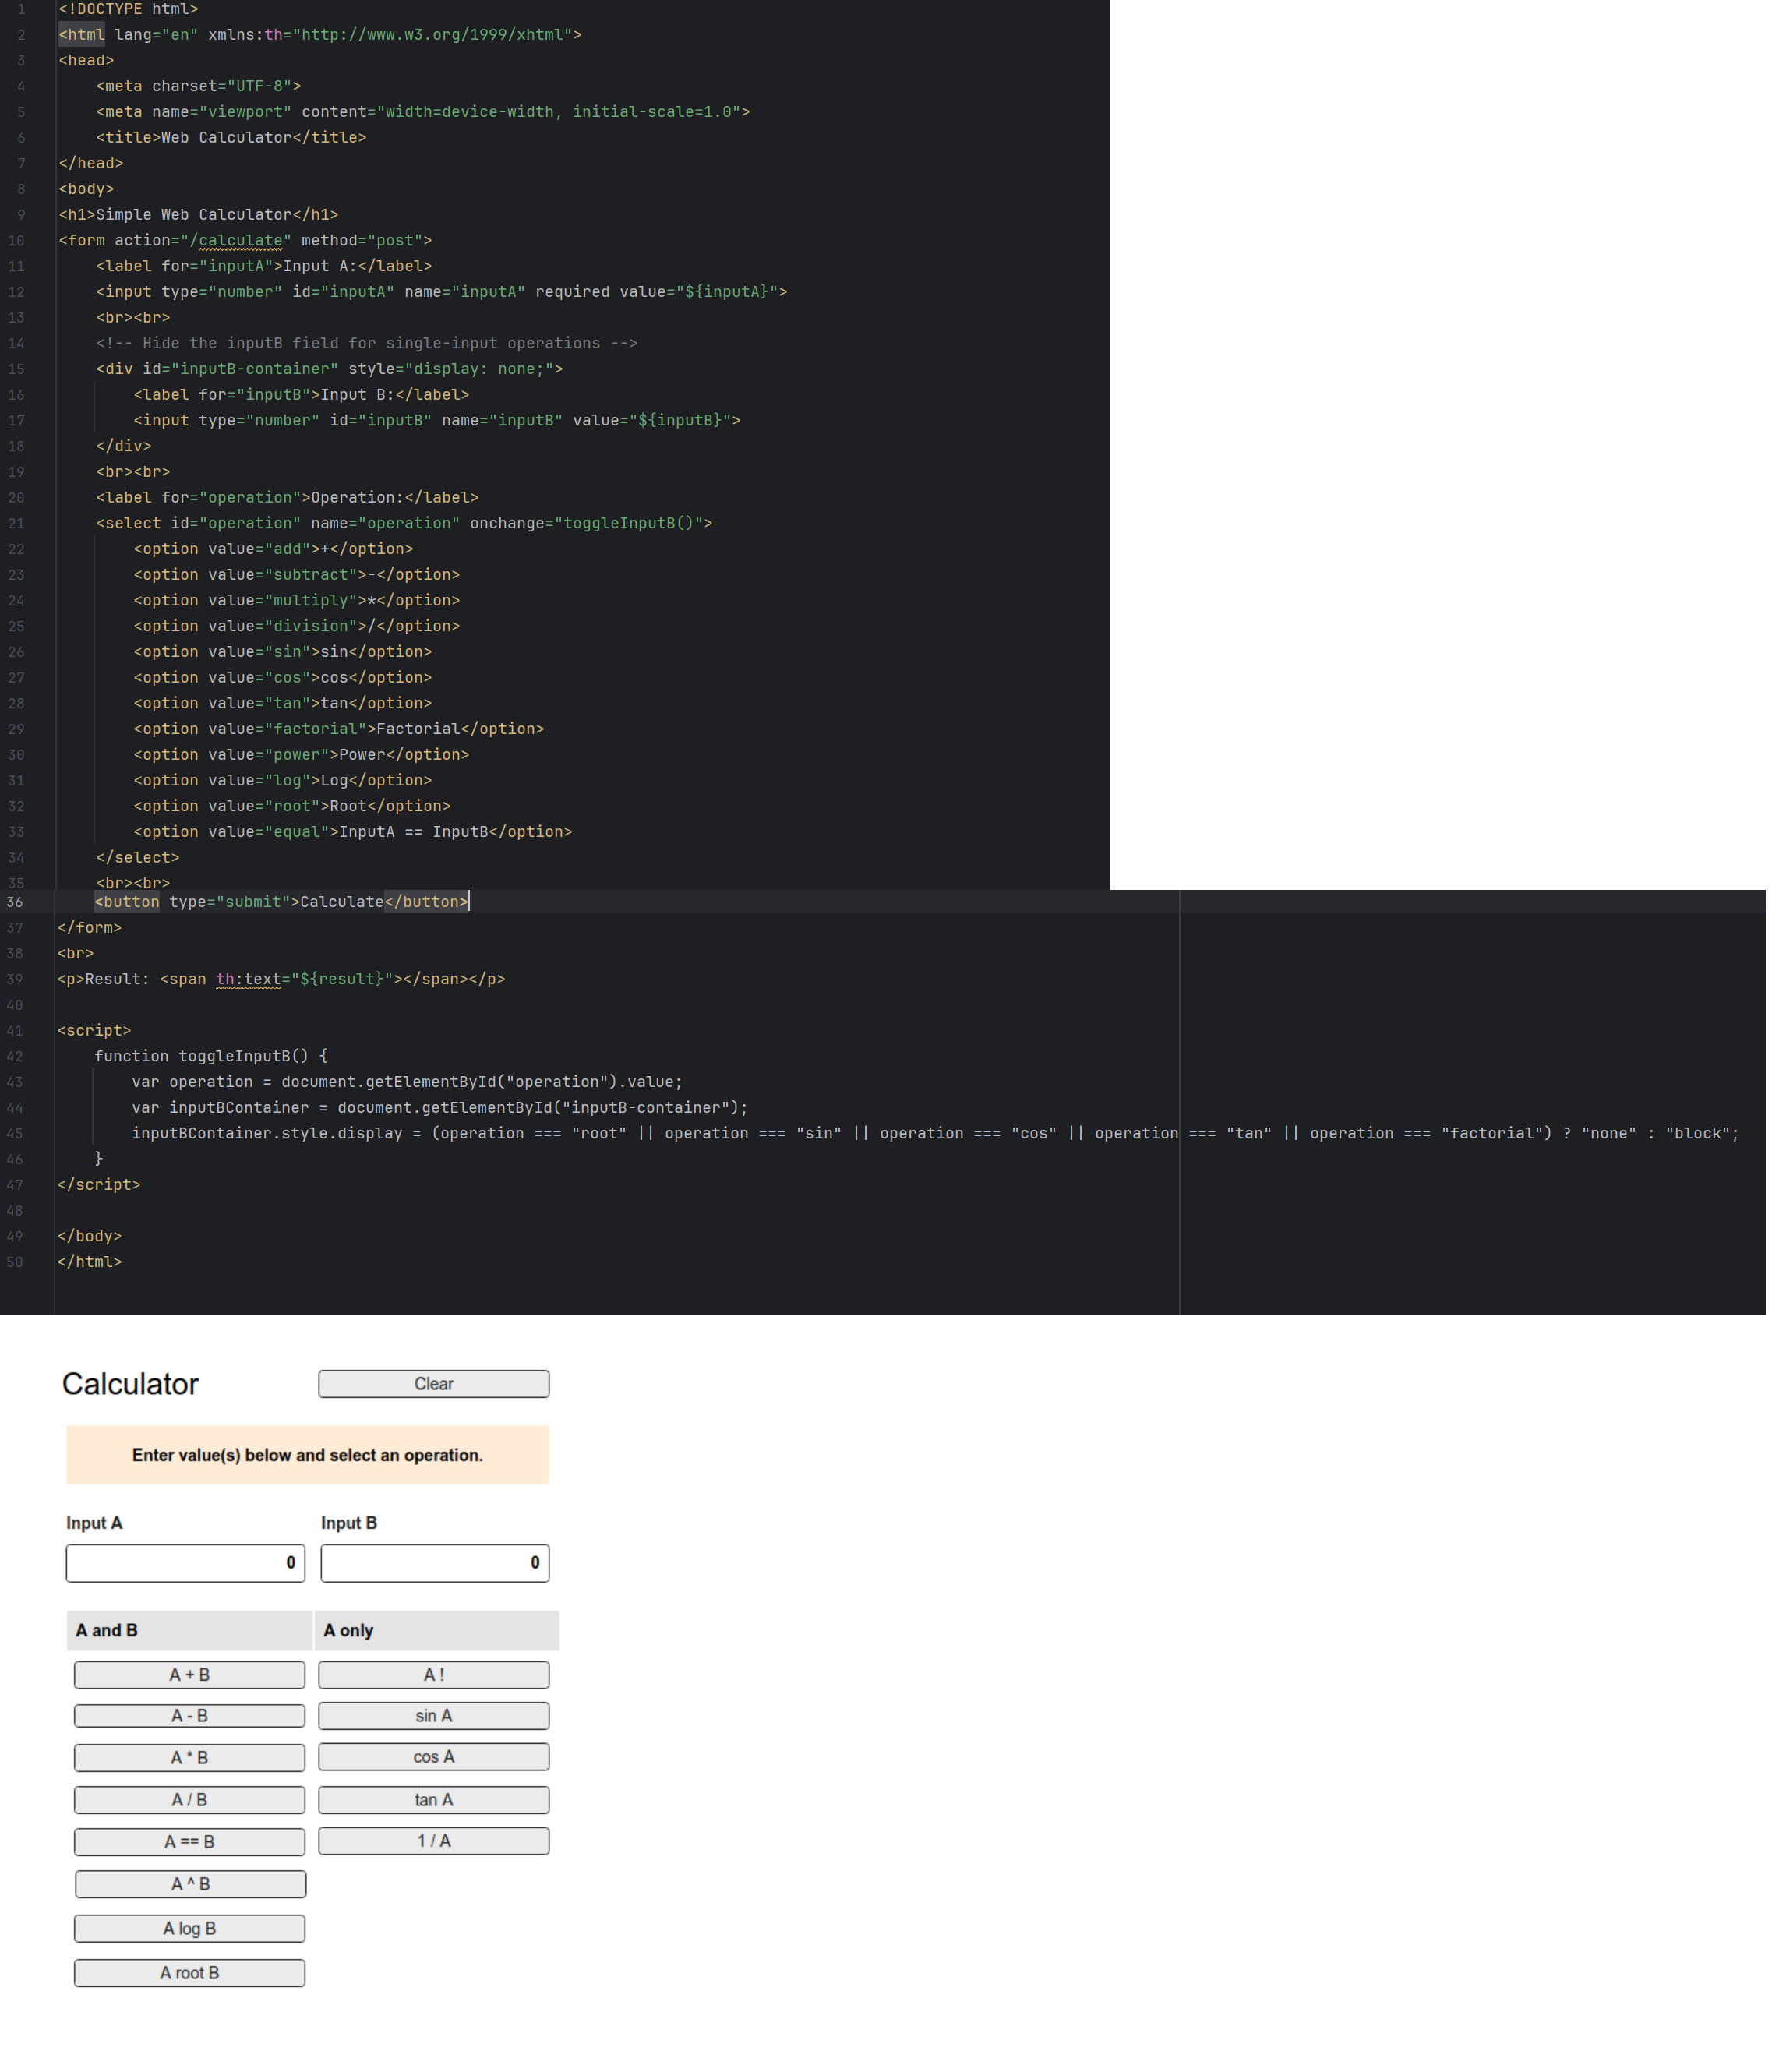Click inside the Input A number field
This screenshot has width=1772, height=2072.
[185, 1563]
